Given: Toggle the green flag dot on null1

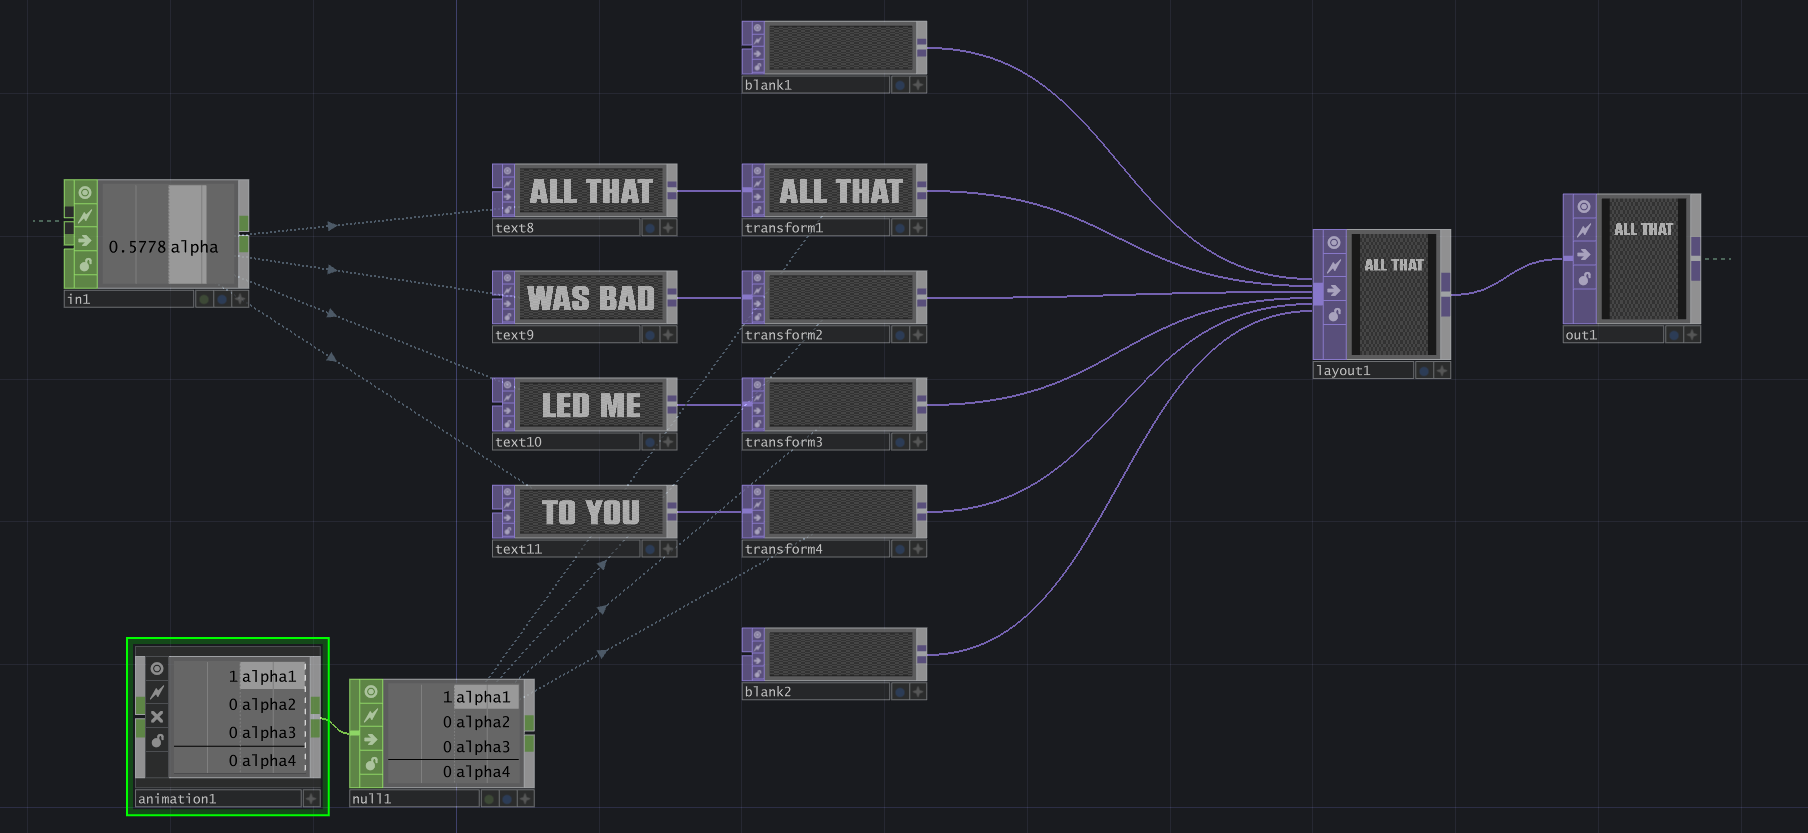Looking at the screenshot, I should pyautogui.click(x=489, y=799).
